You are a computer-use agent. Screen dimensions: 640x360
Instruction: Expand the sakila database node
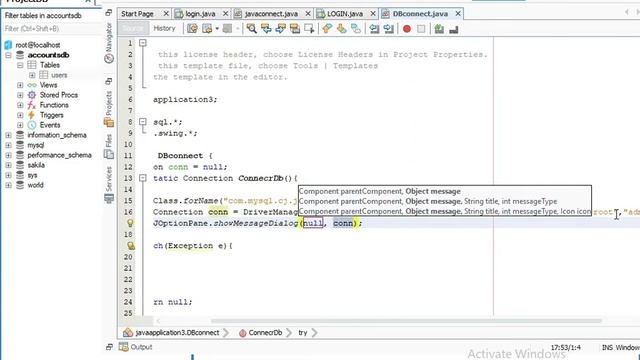(8, 165)
